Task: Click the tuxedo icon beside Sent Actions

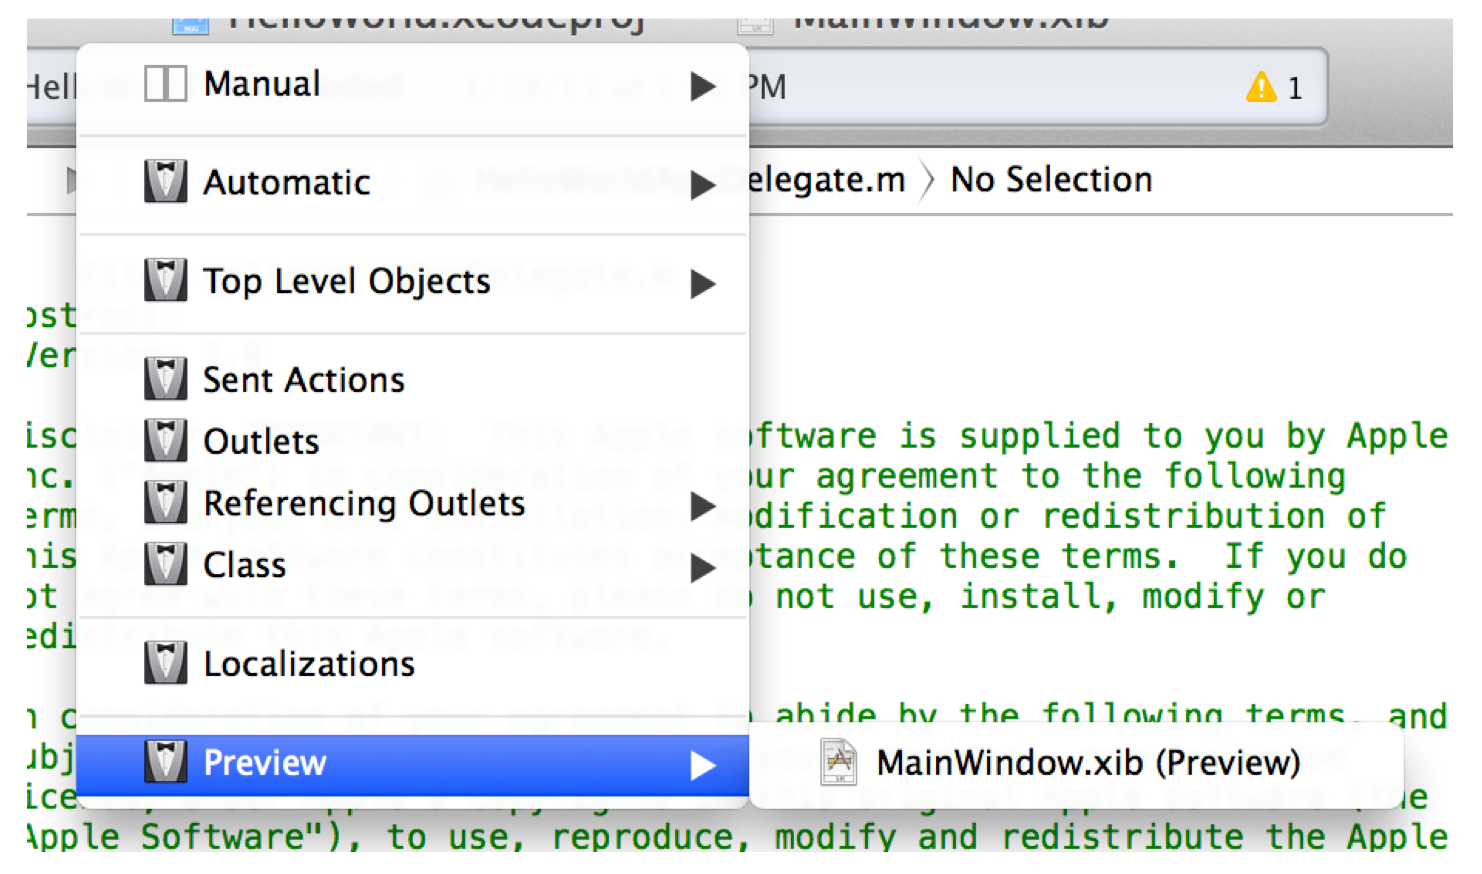Action: [165, 379]
